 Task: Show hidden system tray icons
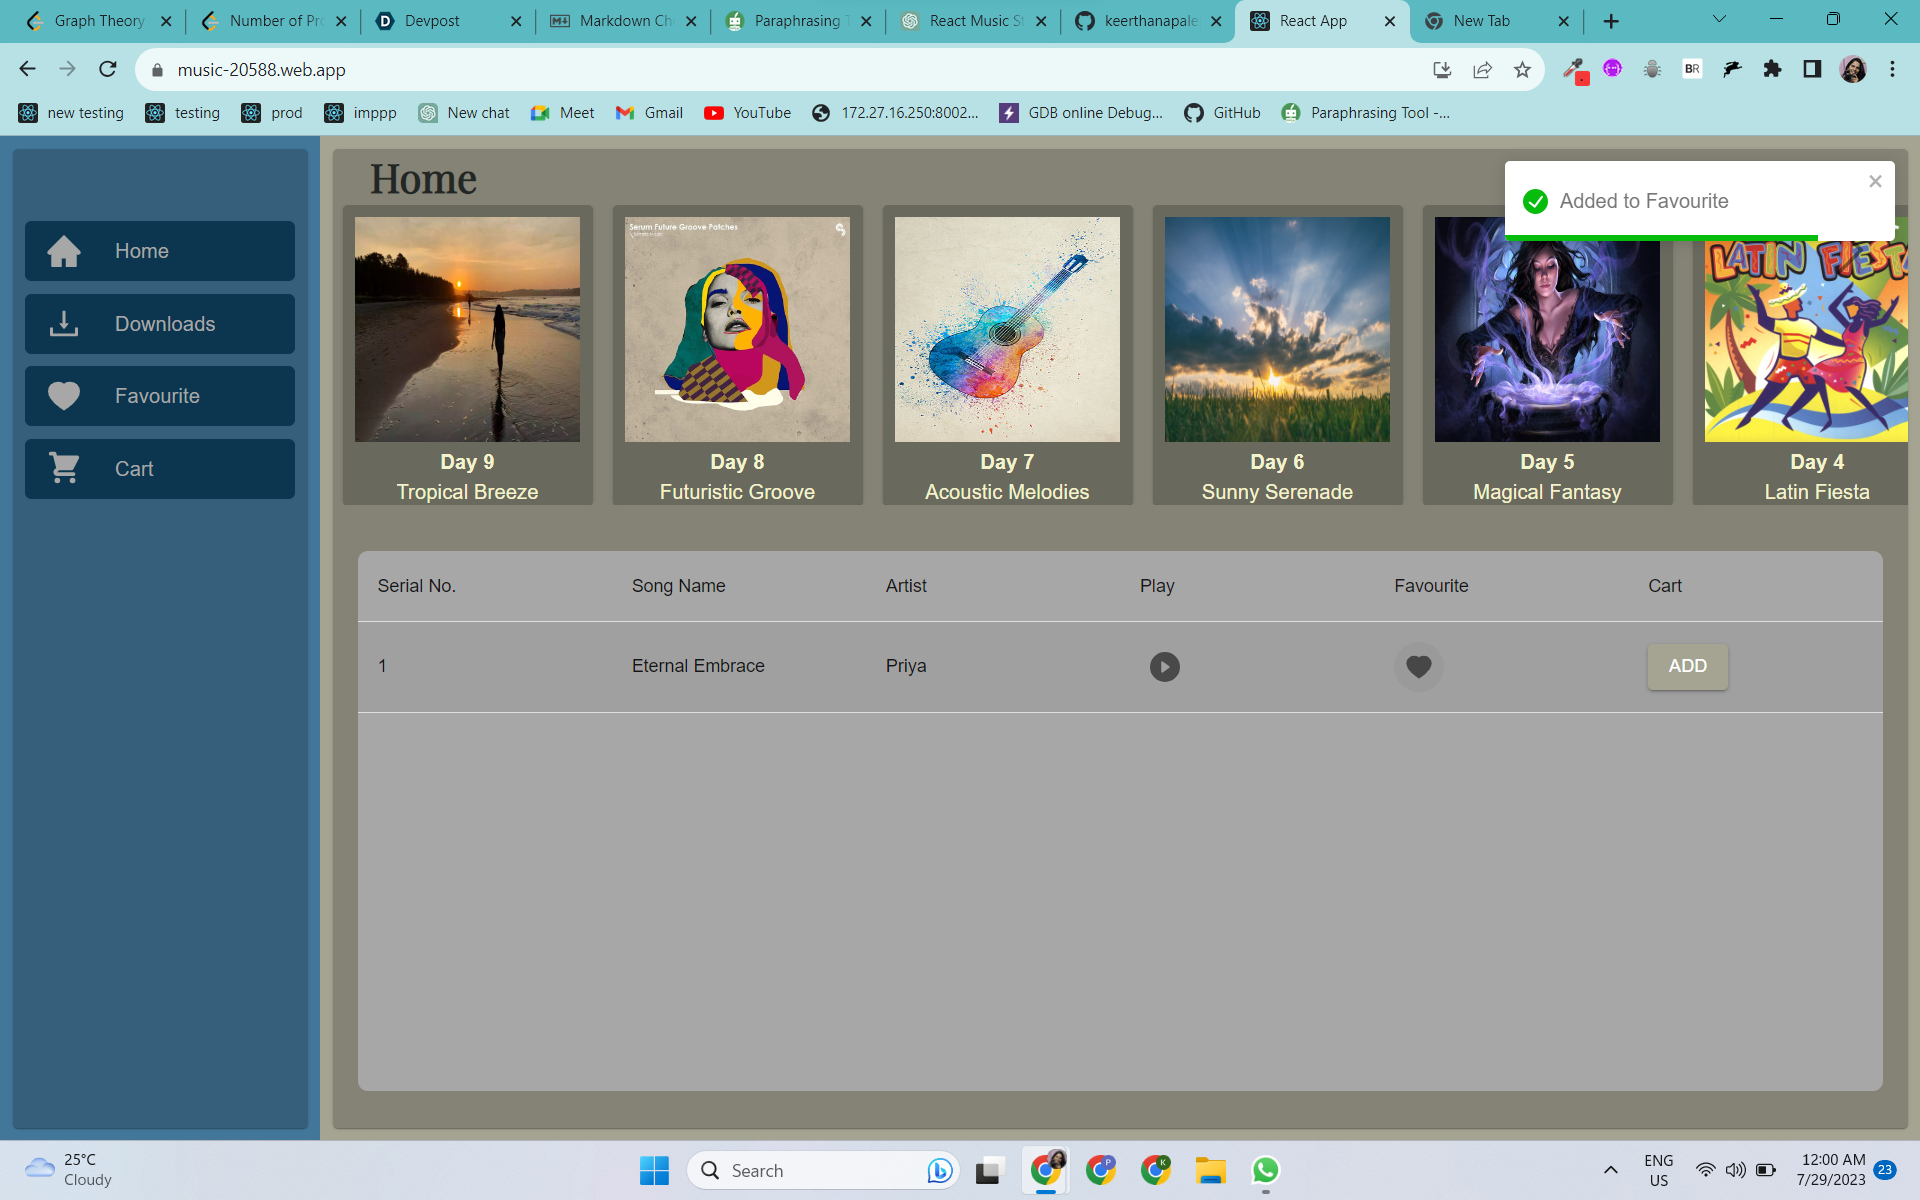coord(1610,1170)
